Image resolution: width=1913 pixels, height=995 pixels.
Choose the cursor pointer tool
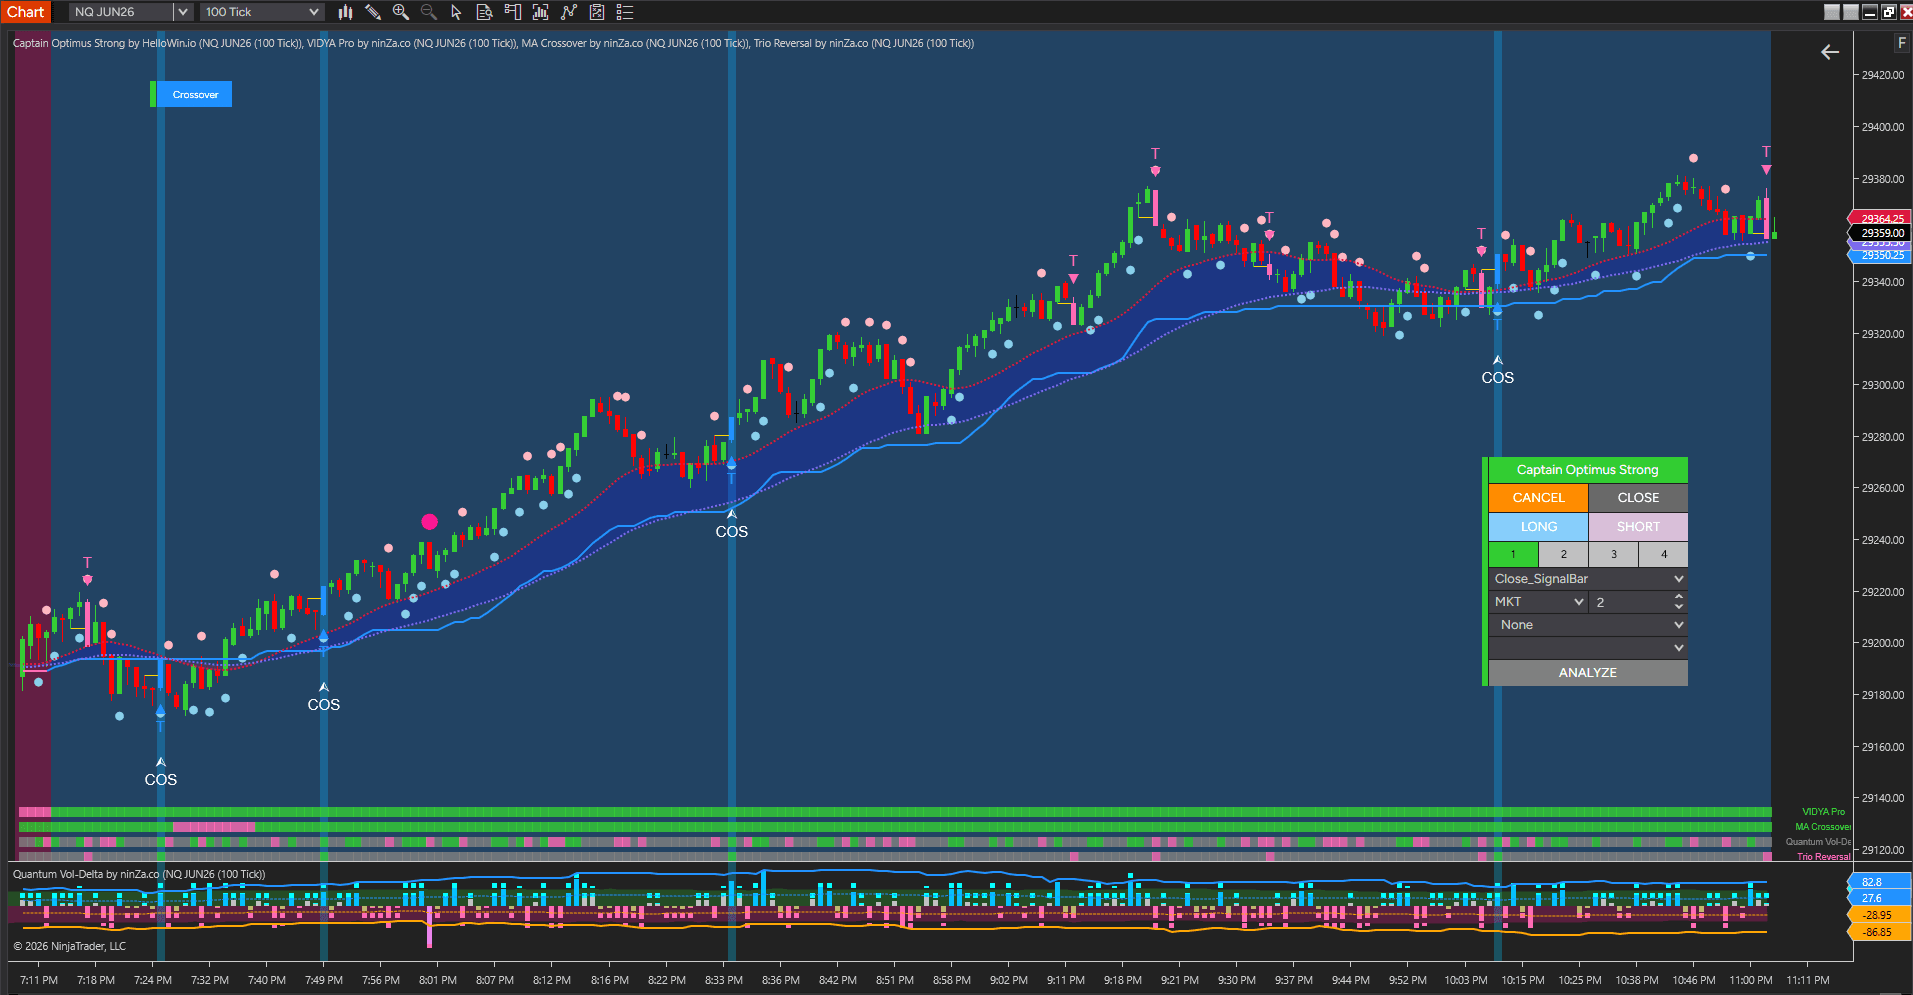[x=456, y=12]
